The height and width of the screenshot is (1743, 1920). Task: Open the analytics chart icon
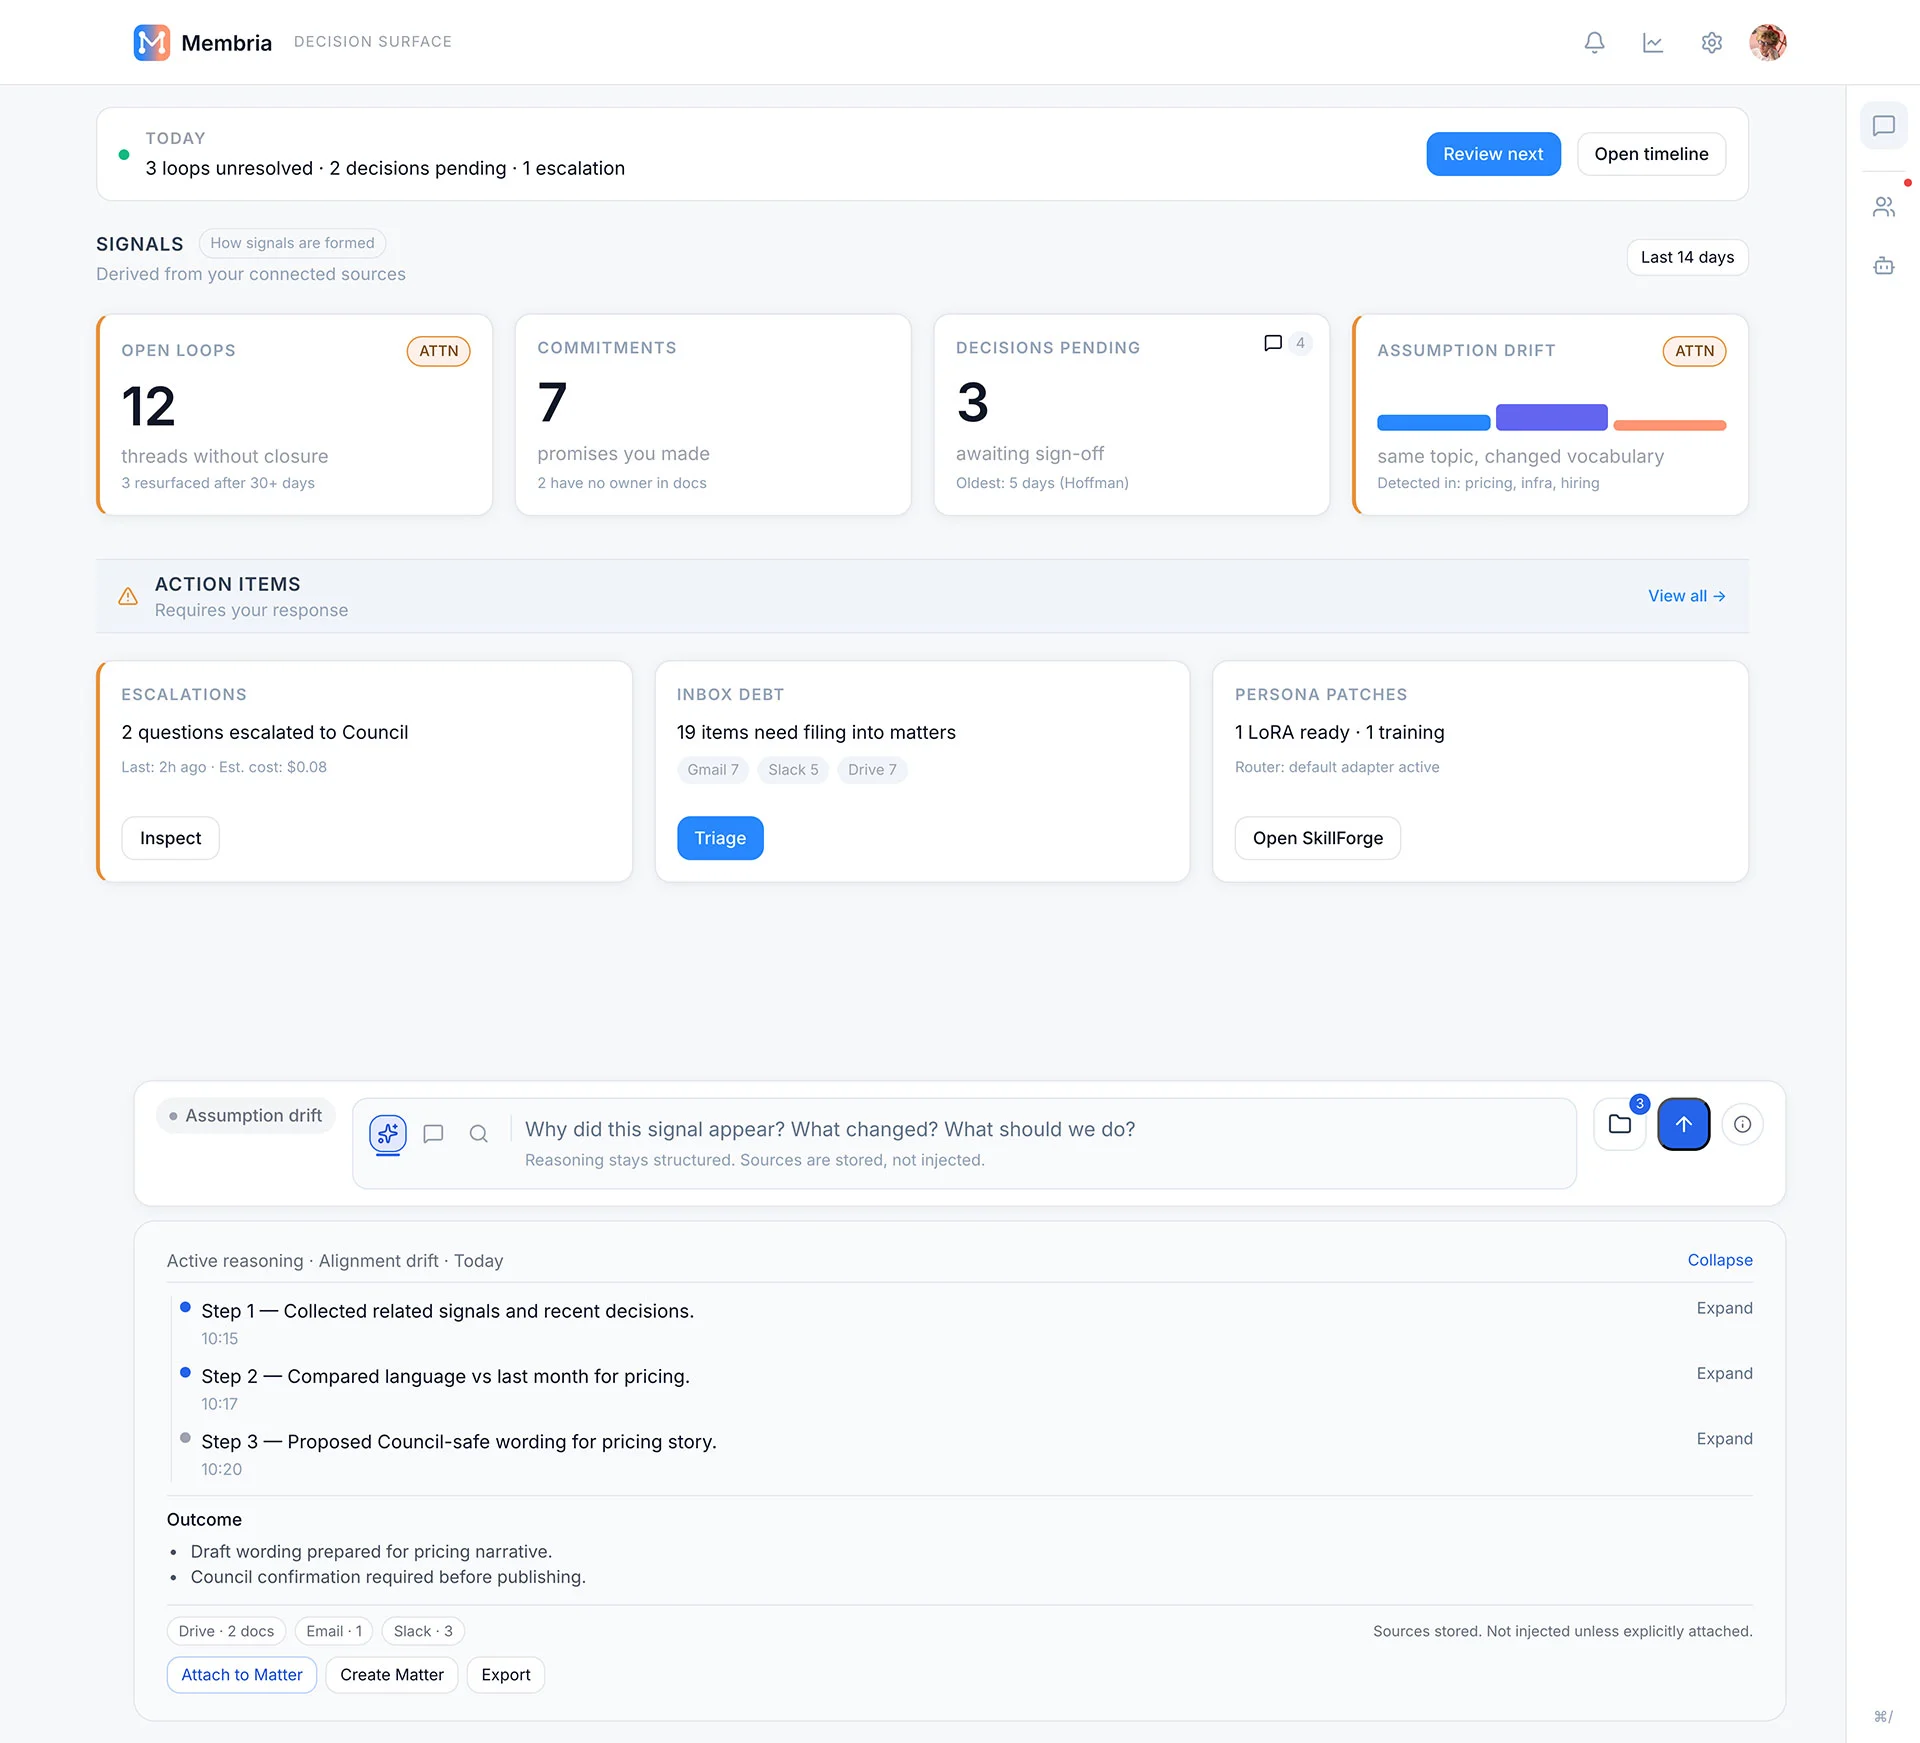click(1653, 42)
